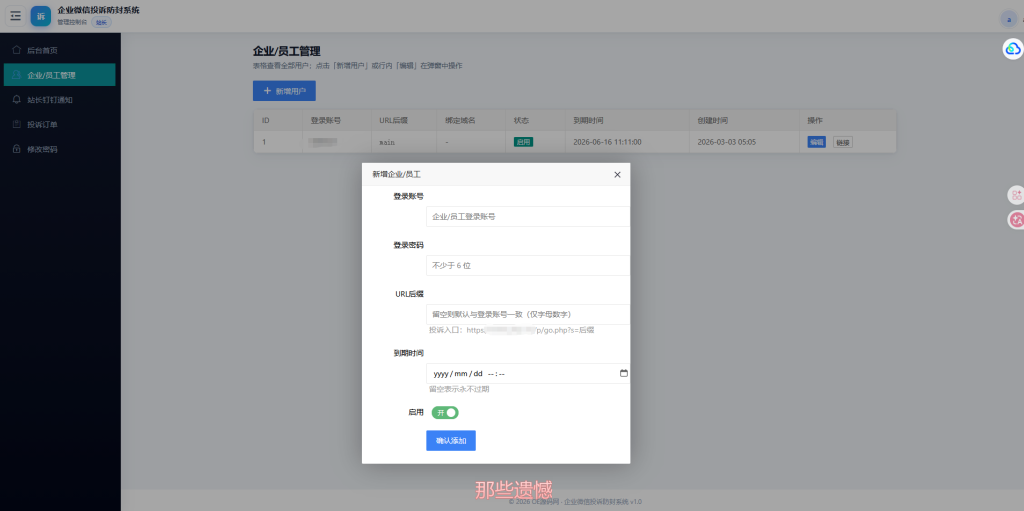Image resolution: width=1024 pixels, height=511 pixels.
Task: Click 编辑 button in row 1
Action: [x=816, y=142]
